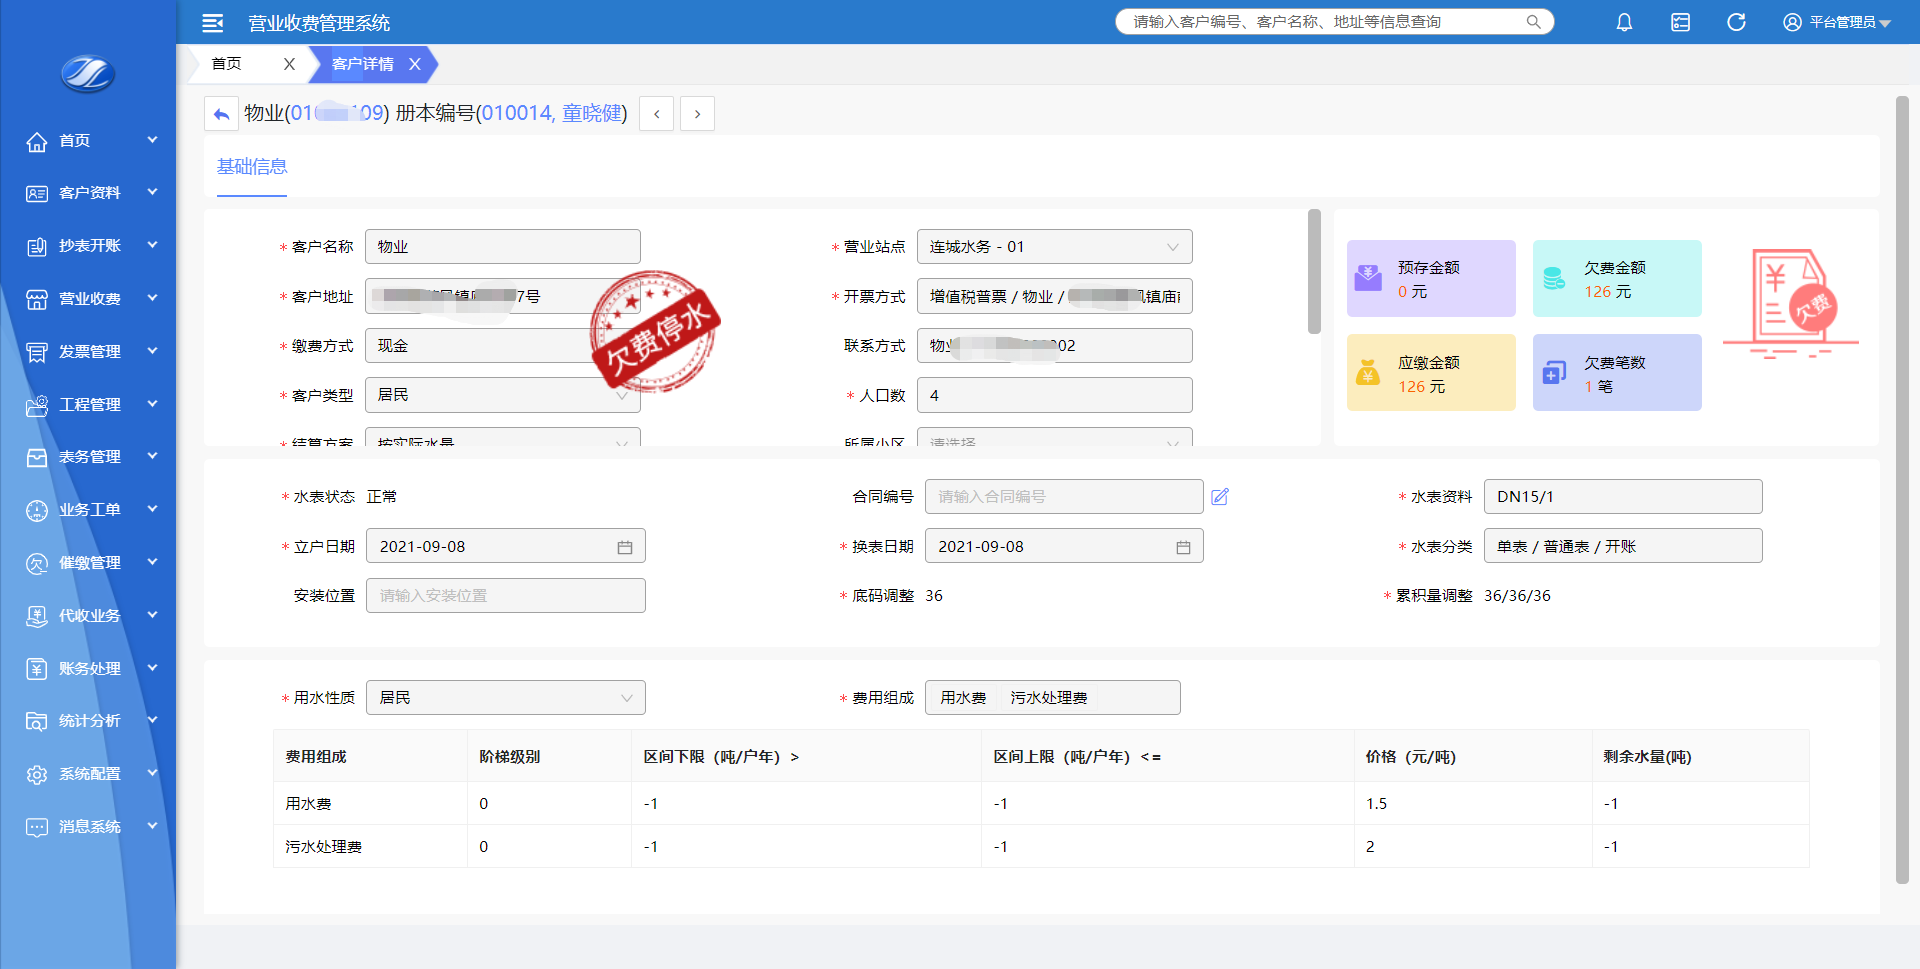Expand the 统计分析 menu chevron
This screenshot has width=1920, height=969.
pos(153,720)
